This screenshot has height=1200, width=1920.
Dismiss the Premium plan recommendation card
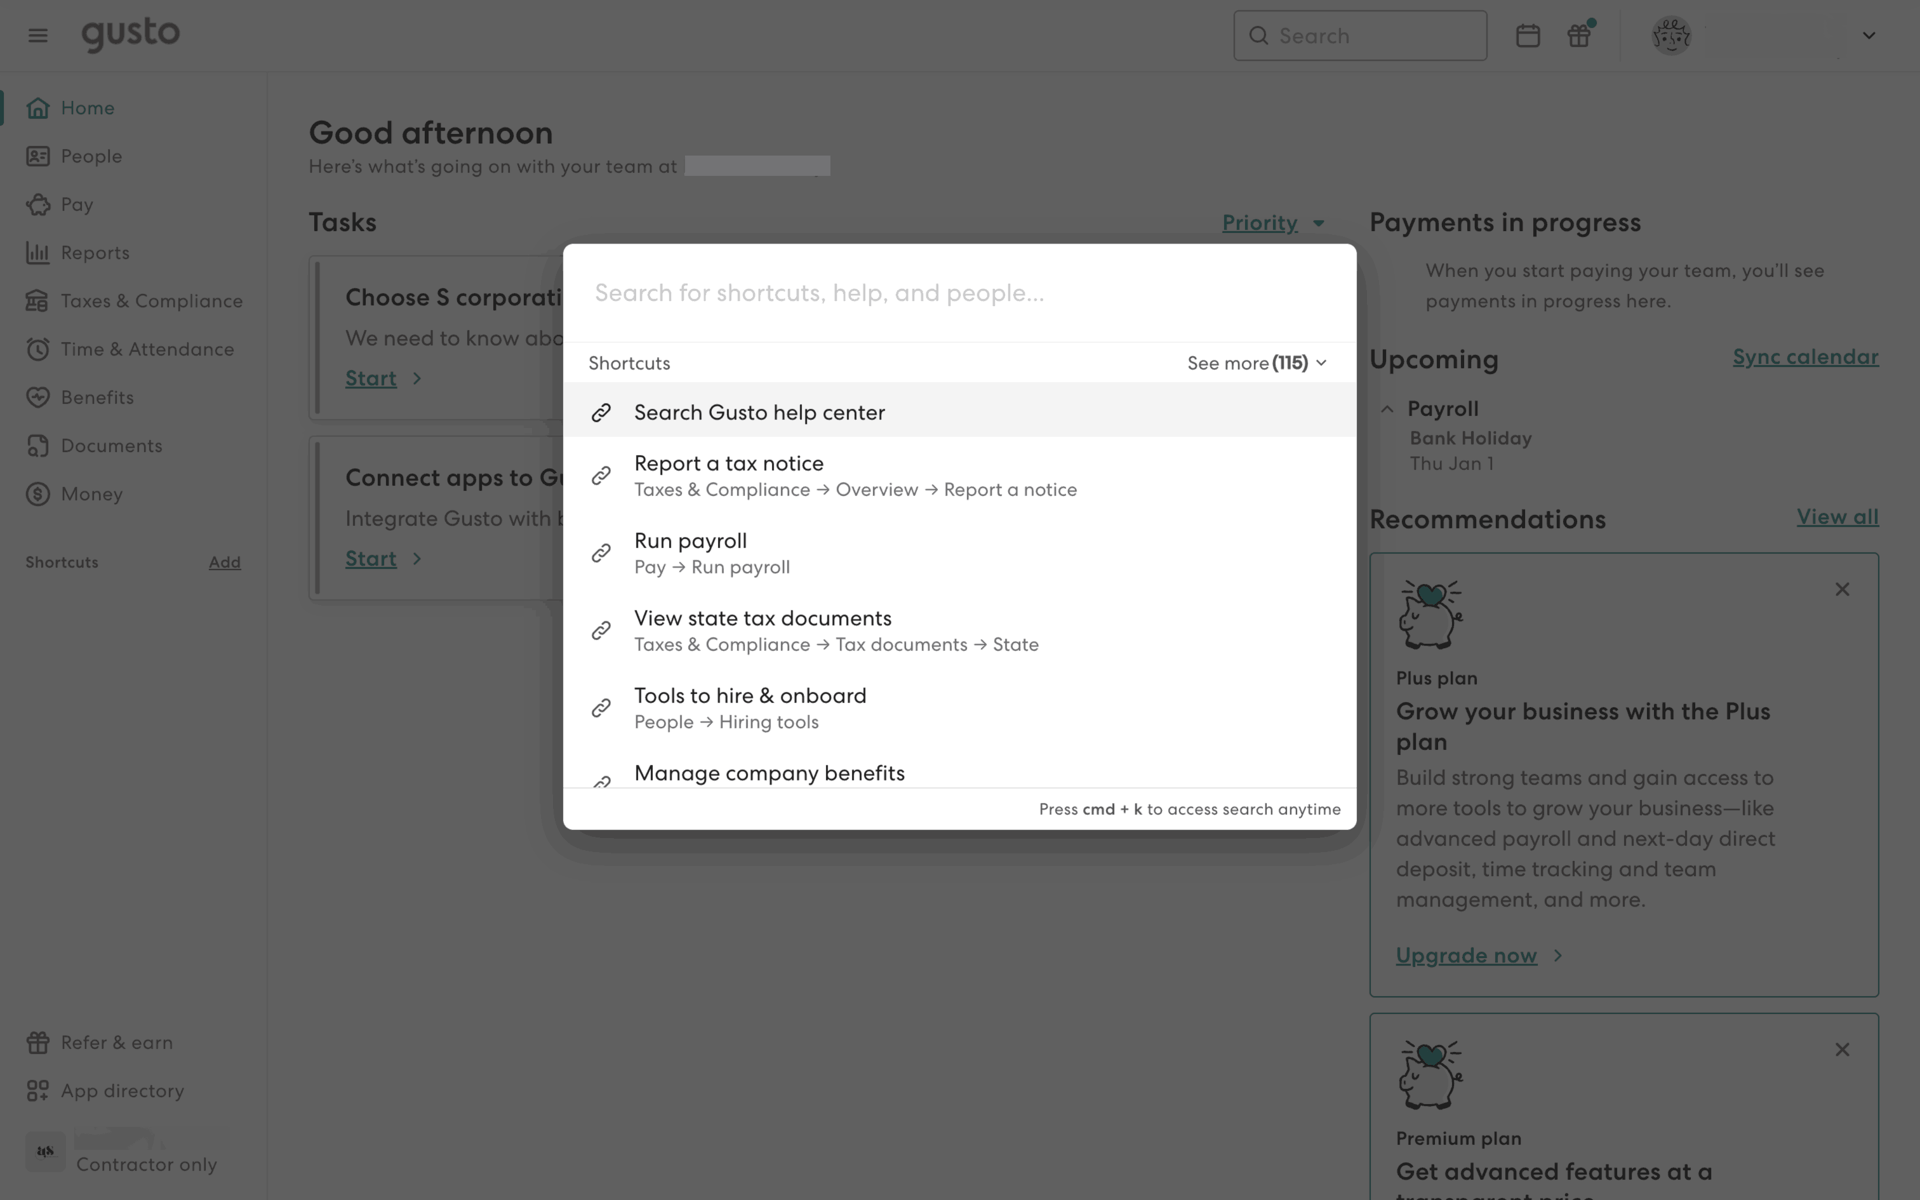click(x=1842, y=1050)
